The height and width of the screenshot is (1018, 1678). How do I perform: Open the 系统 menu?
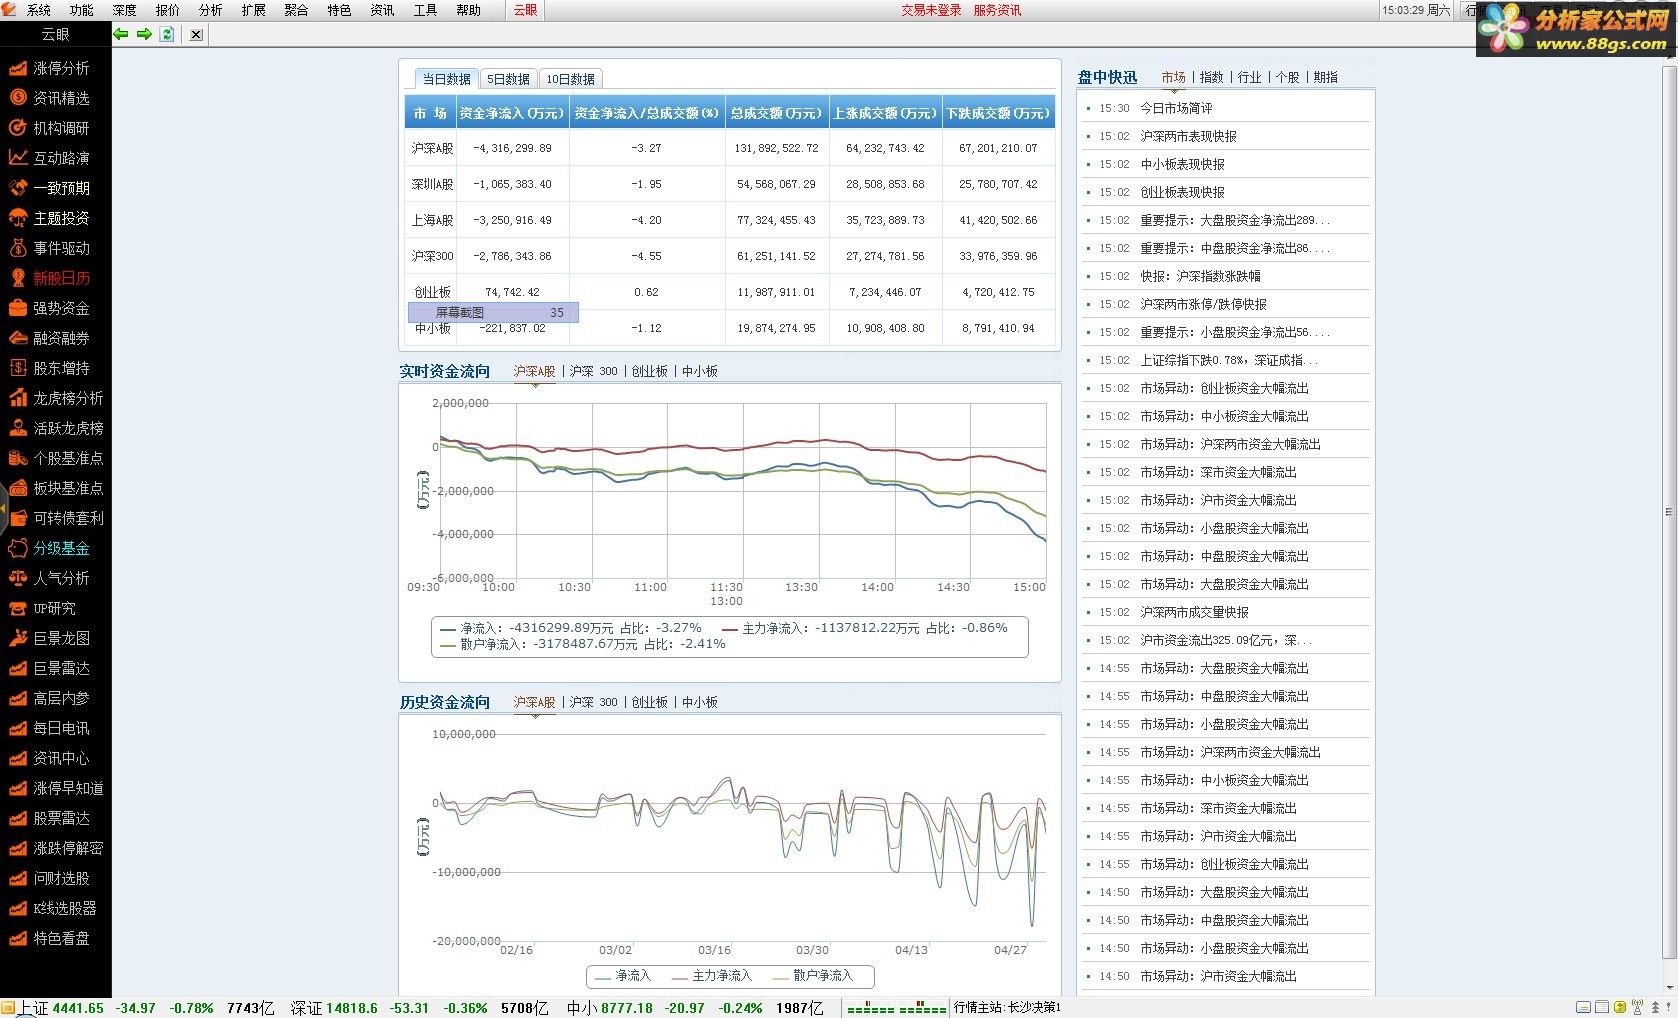pos(39,10)
